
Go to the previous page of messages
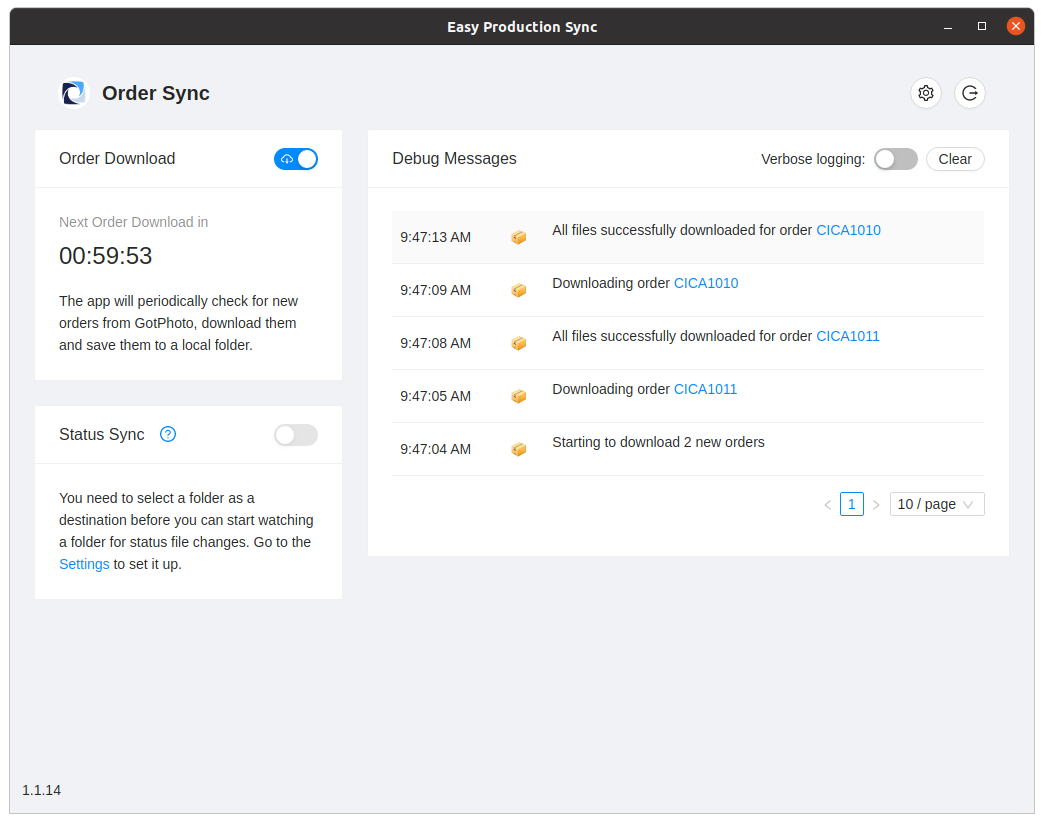(828, 505)
